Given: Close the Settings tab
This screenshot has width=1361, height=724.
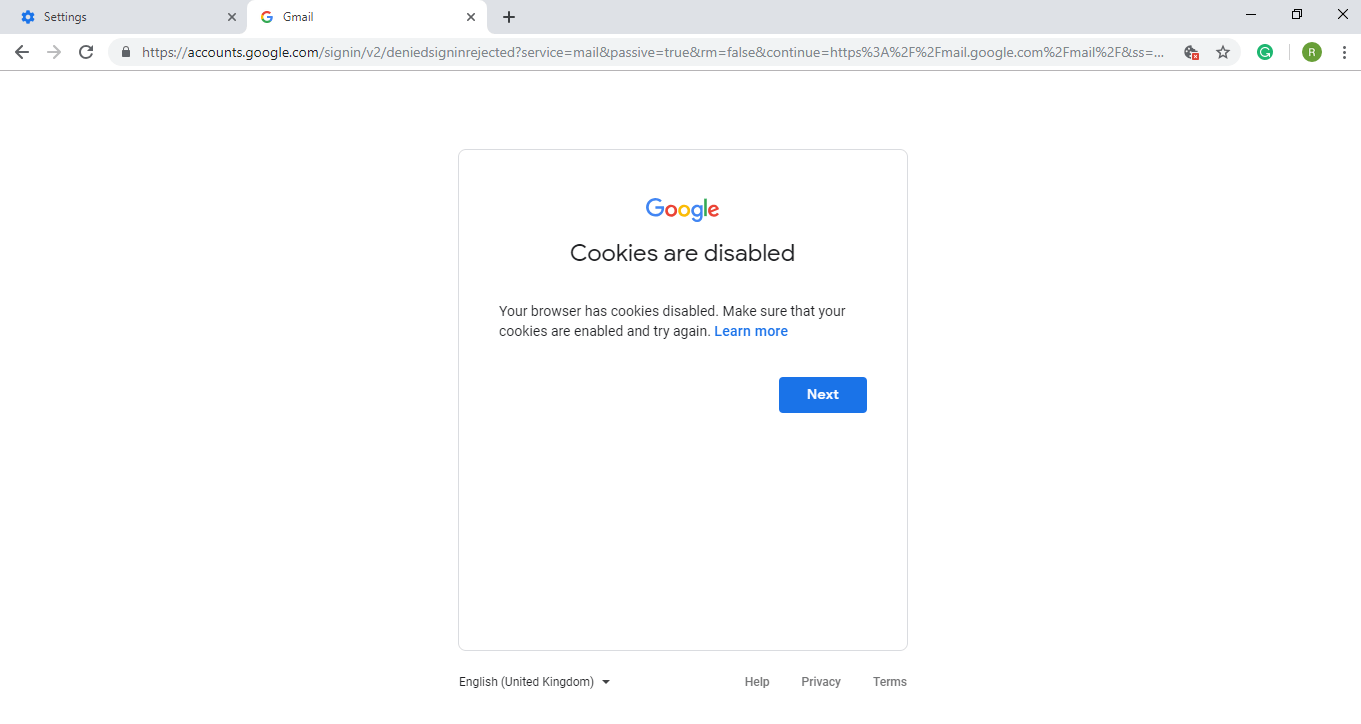Looking at the screenshot, I should [x=232, y=17].
